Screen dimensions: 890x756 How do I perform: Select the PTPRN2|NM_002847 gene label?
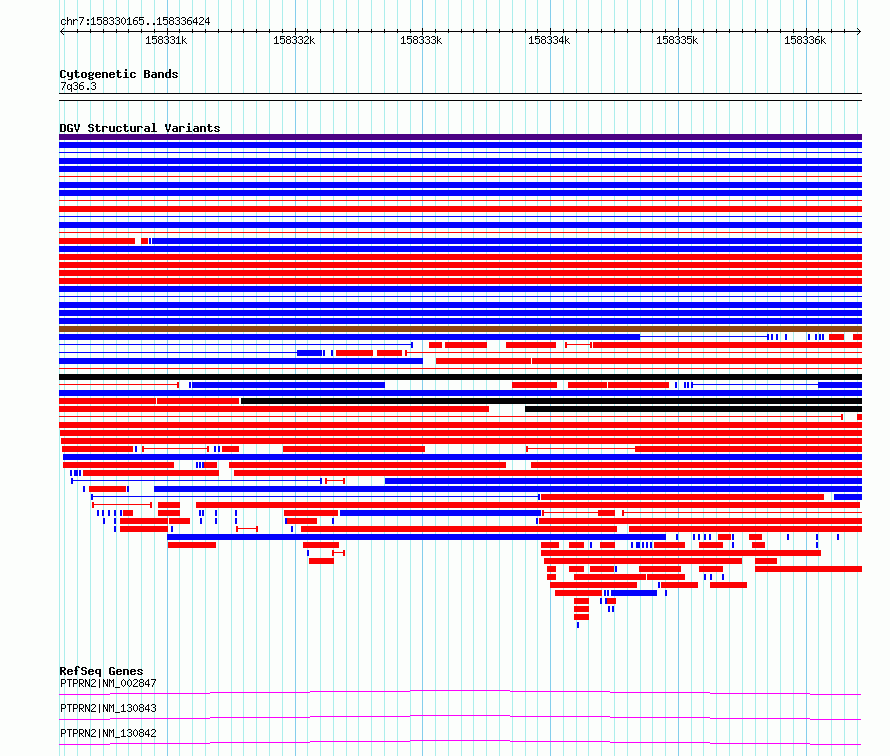[108, 683]
